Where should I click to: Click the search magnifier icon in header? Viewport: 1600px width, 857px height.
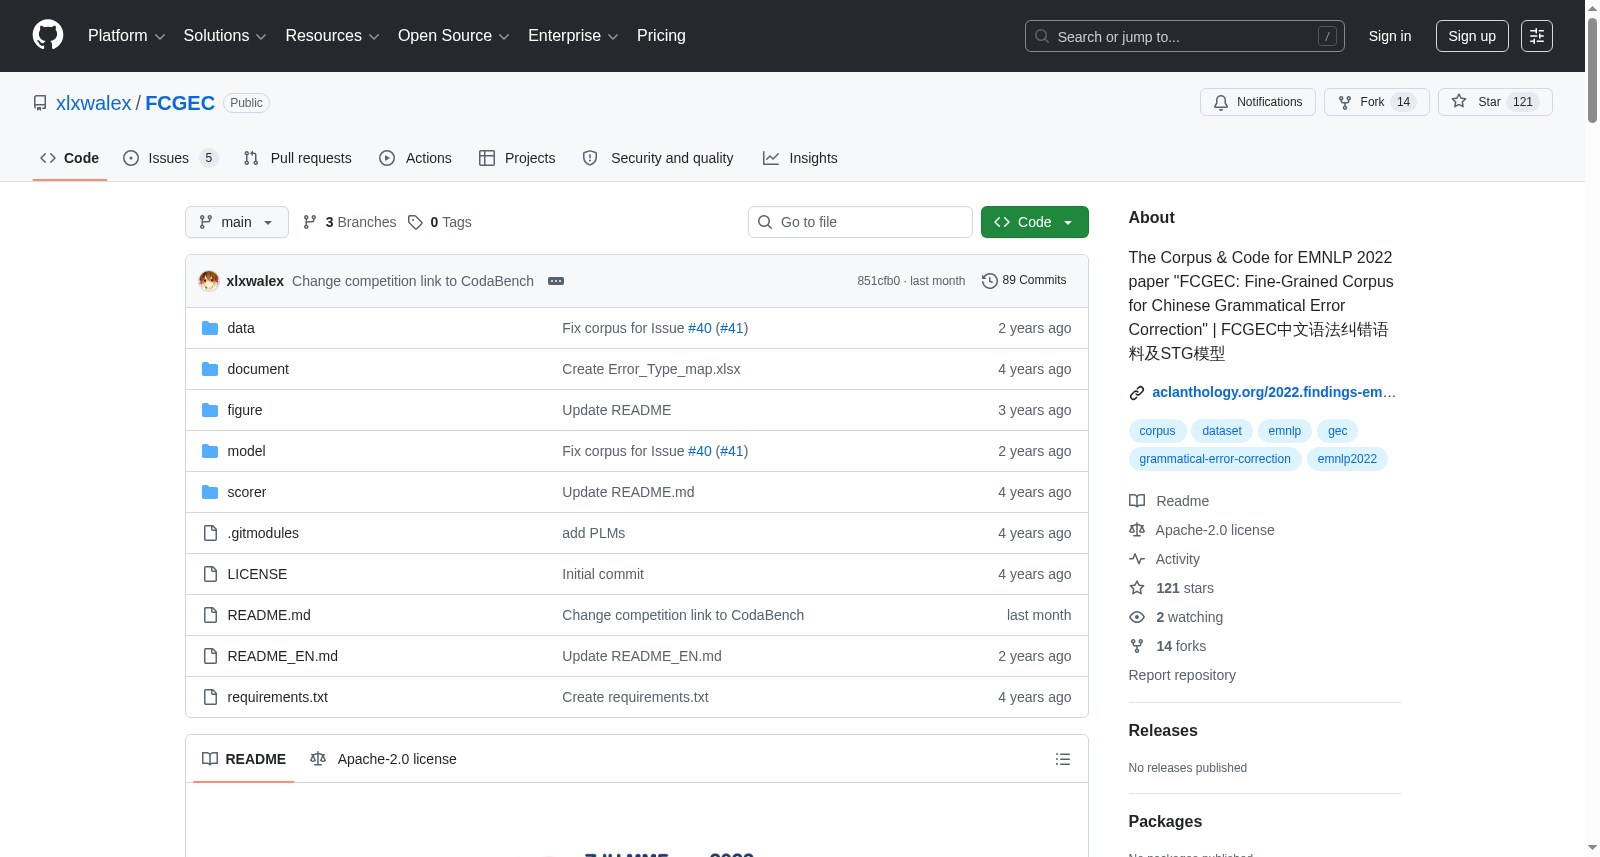[x=1042, y=36]
